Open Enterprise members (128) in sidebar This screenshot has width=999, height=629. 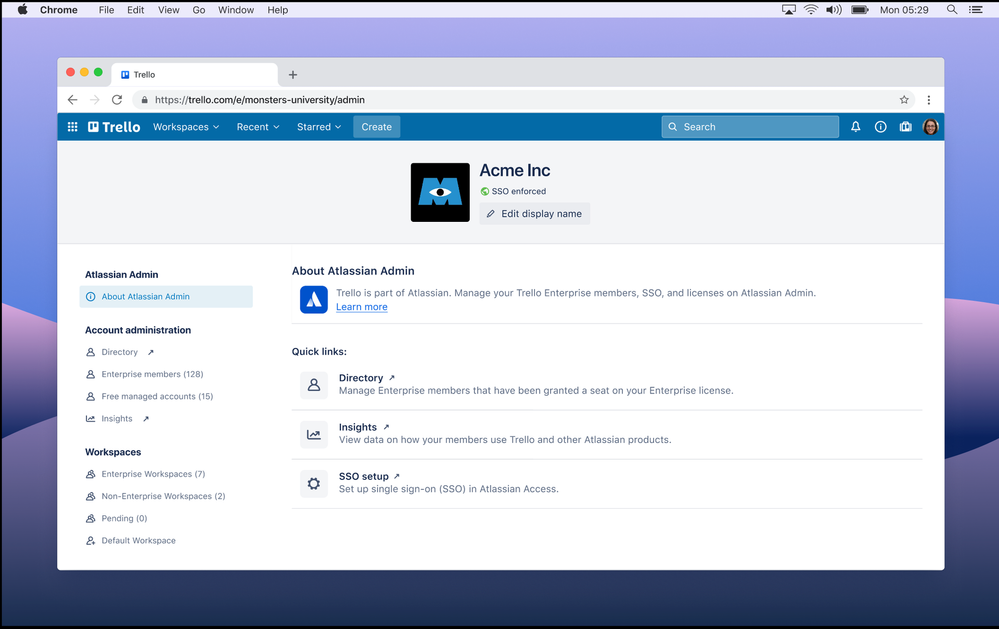(x=152, y=374)
